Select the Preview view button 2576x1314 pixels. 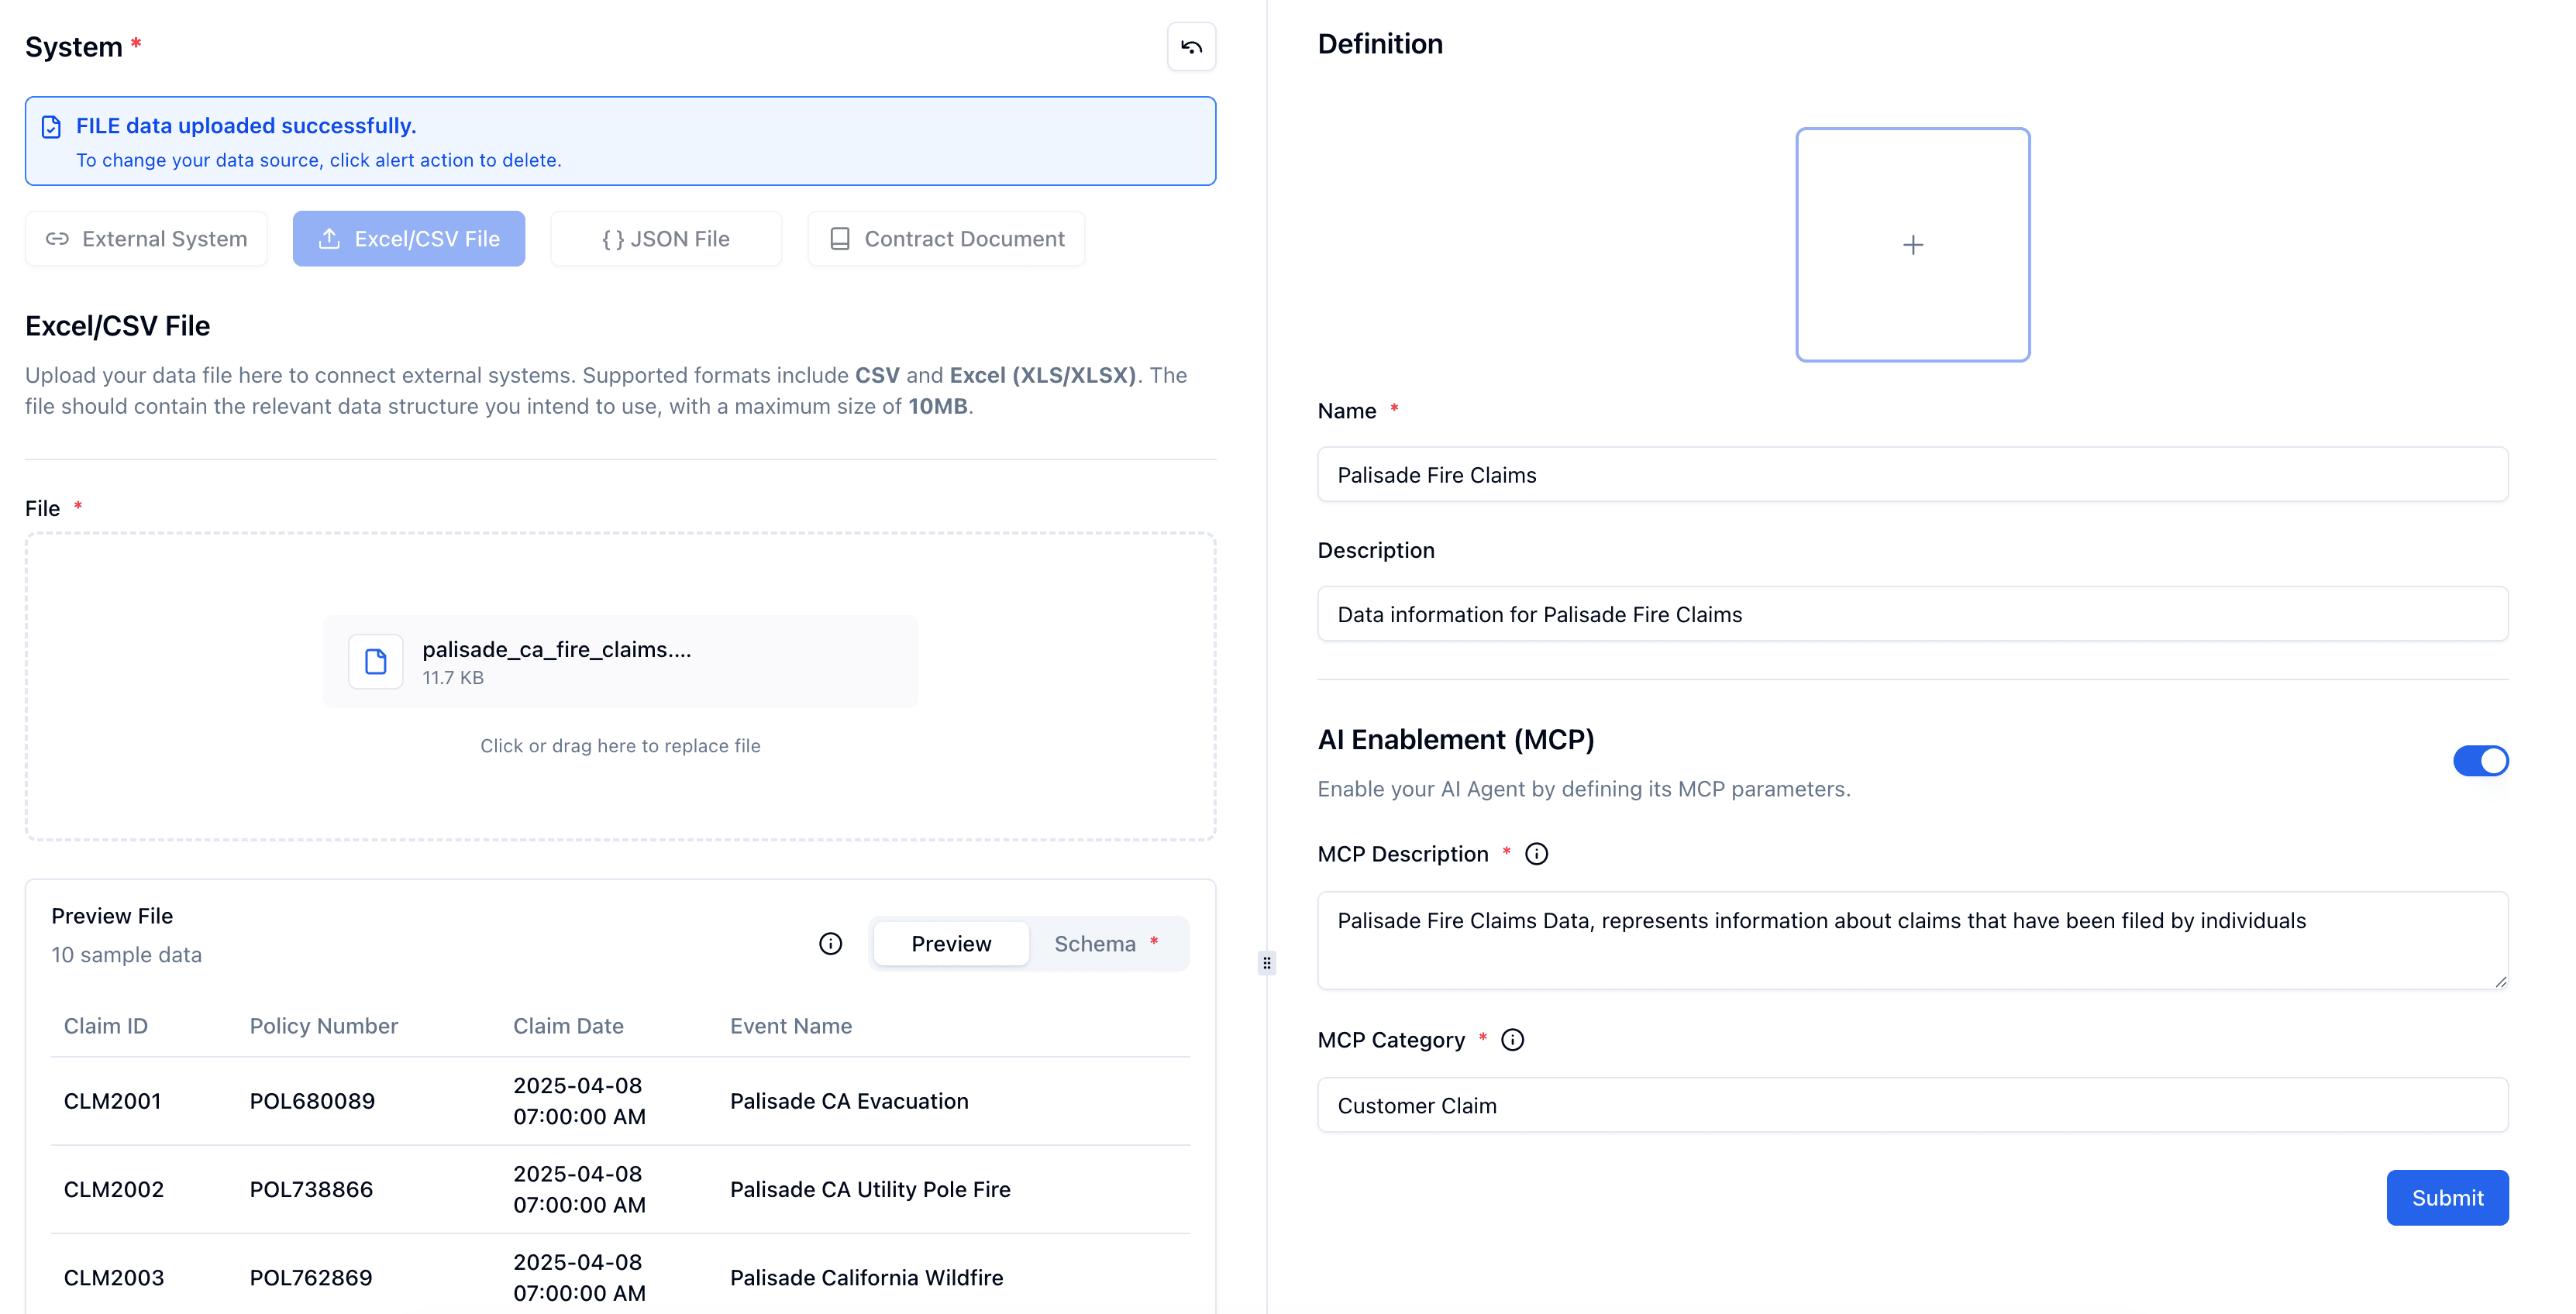click(x=950, y=943)
